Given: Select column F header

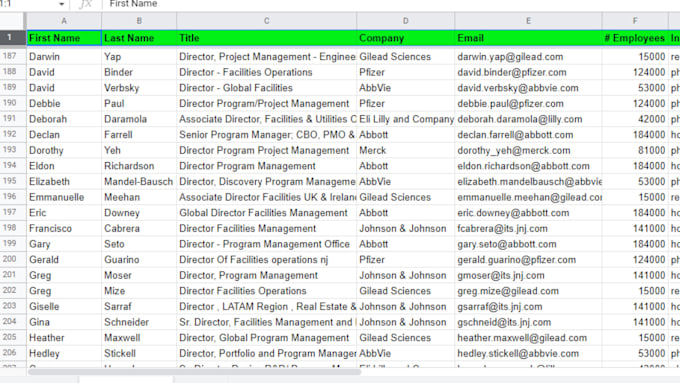Looking at the screenshot, I should 635,21.
